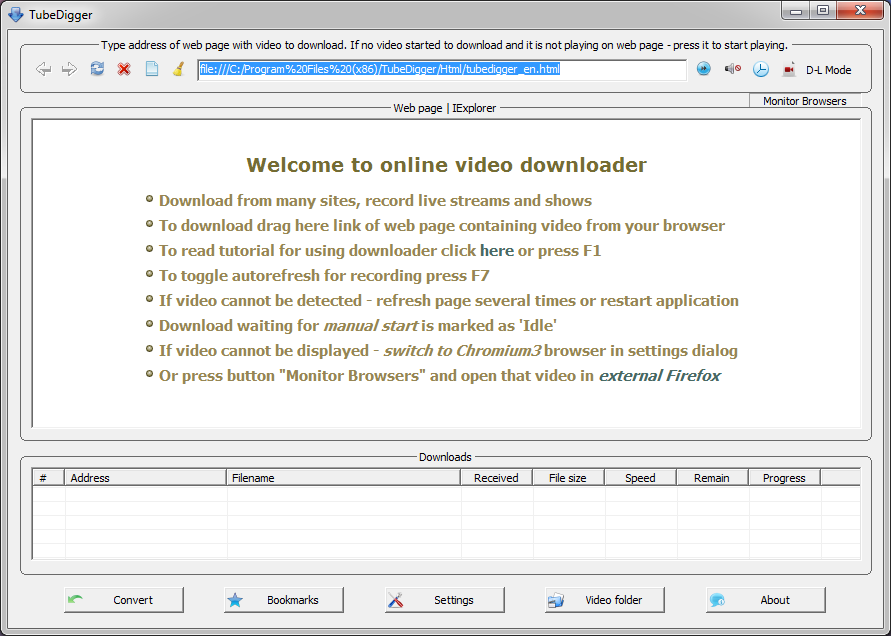Click the Address column header

coord(145,478)
